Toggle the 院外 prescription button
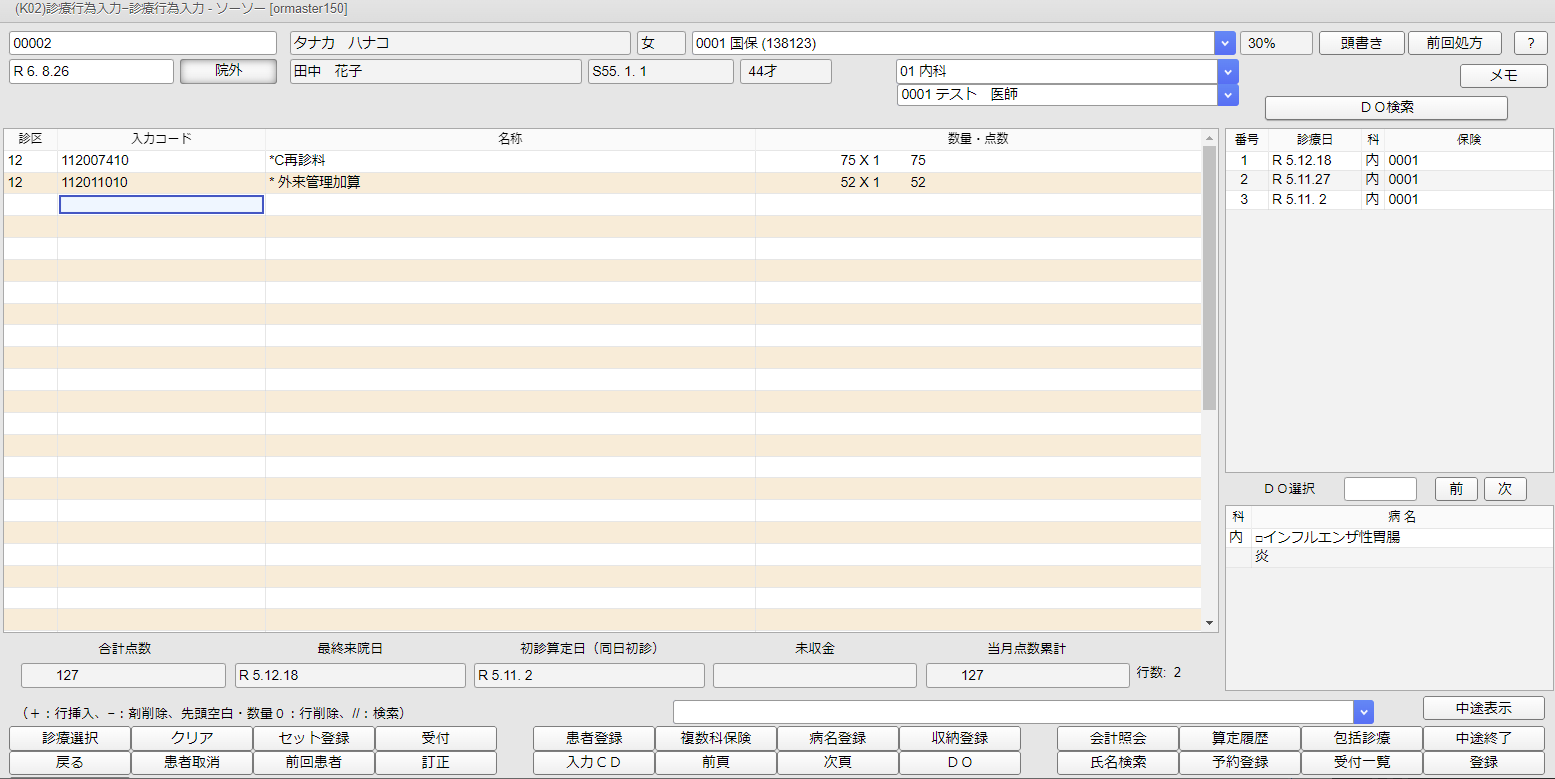The width and height of the screenshot is (1555, 779). click(228, 71)
